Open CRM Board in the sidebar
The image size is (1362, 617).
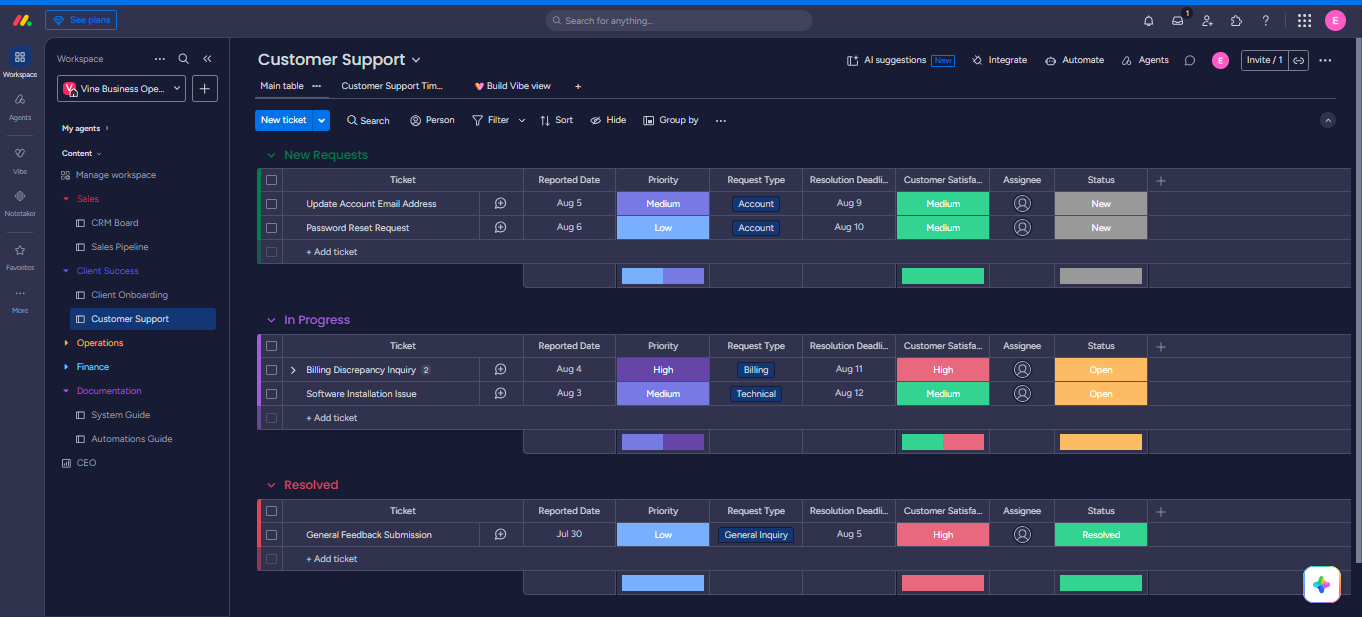coord(114,223)
